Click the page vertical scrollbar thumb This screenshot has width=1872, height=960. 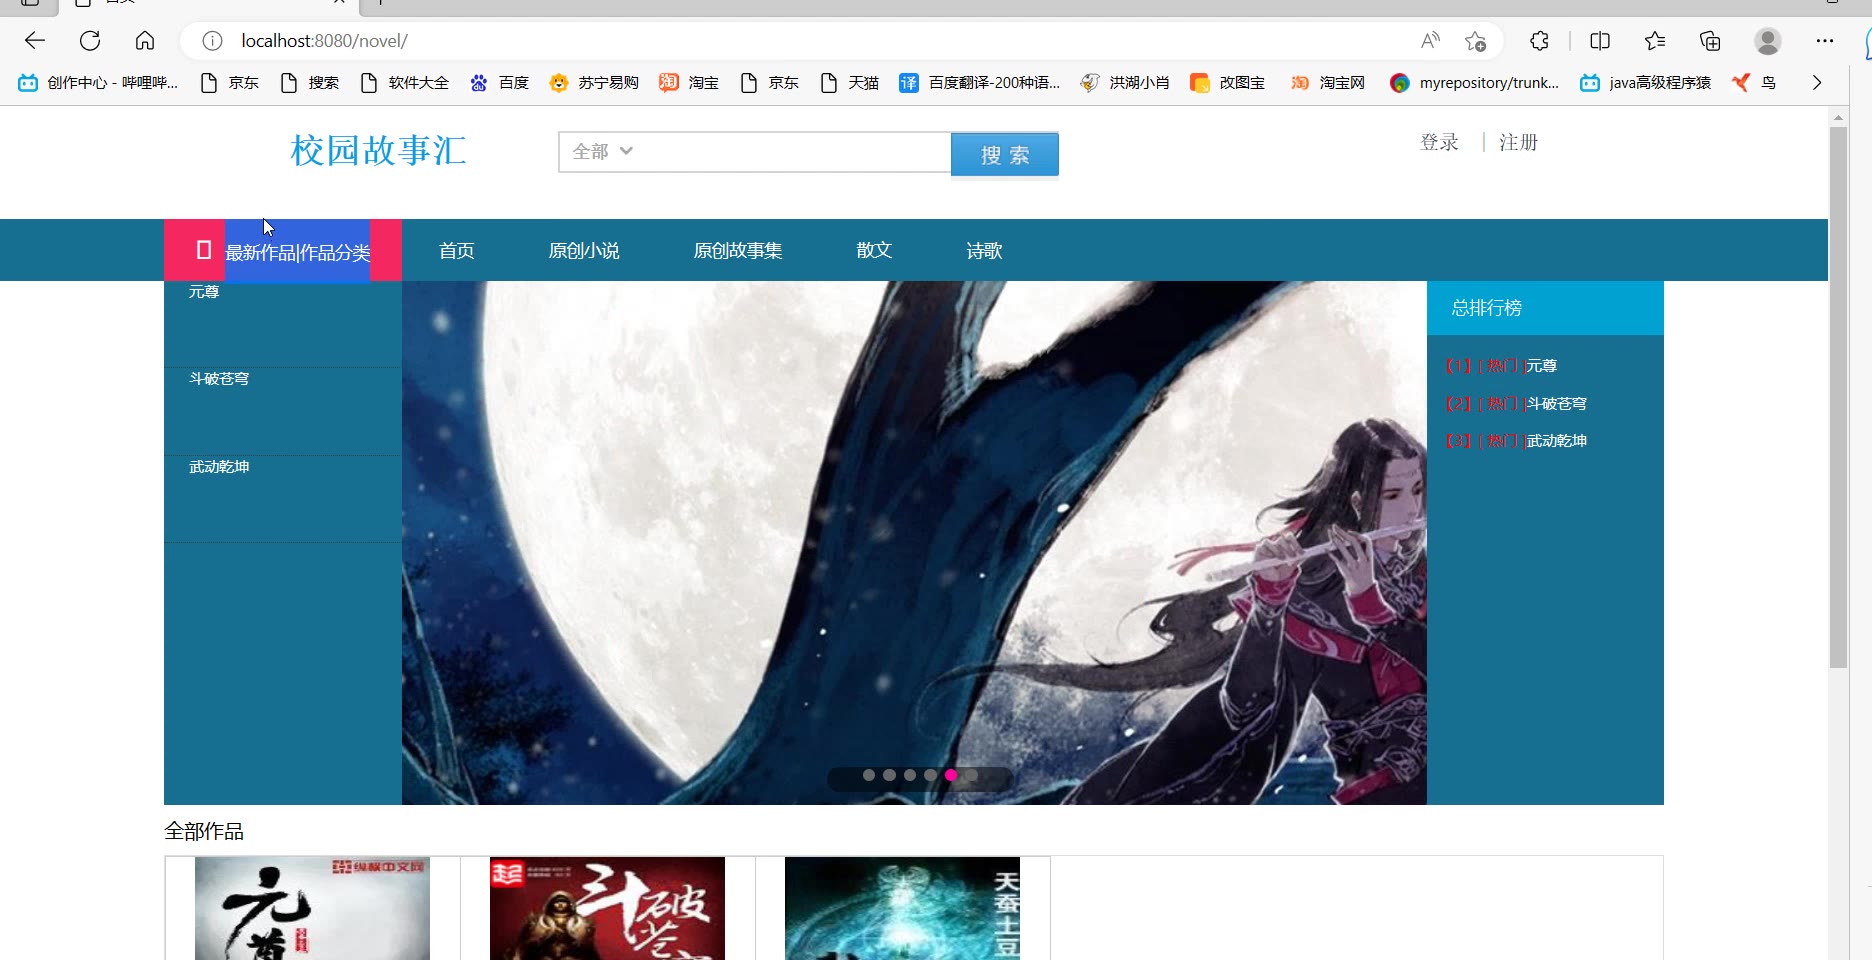click(x=1838, y=397)
